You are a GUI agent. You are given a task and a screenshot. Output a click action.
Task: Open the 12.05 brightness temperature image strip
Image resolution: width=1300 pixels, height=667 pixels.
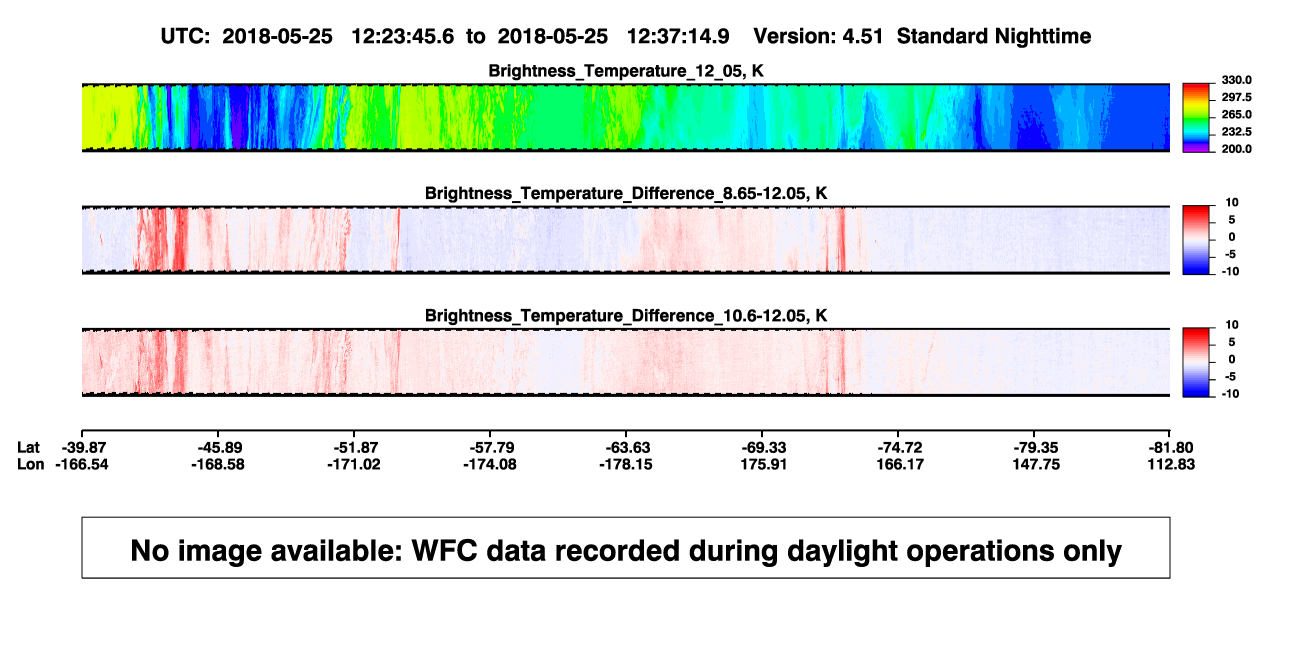(626, 117)
